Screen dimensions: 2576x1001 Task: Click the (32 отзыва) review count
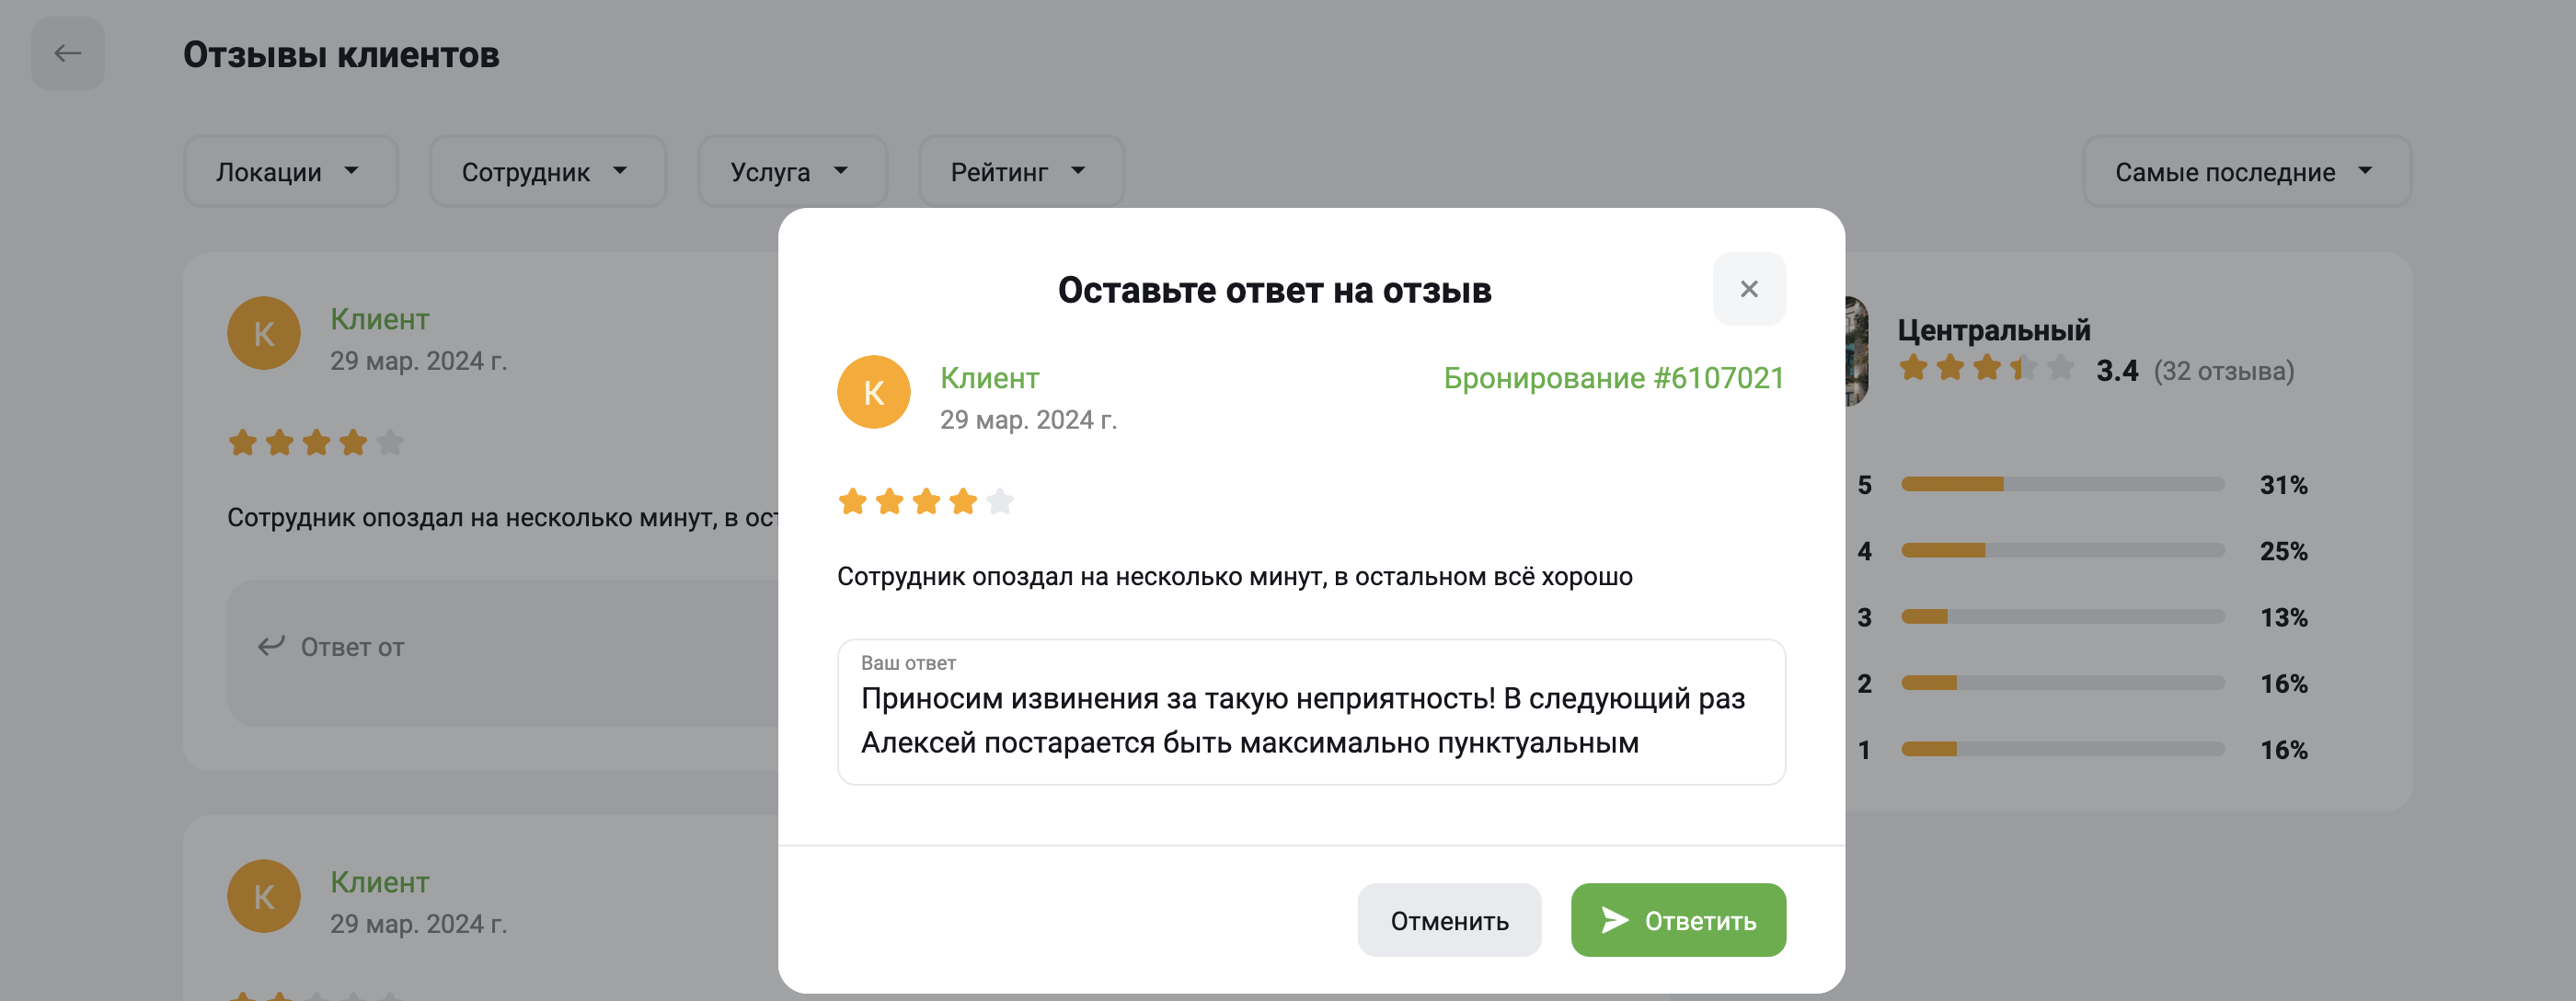point(2224,371)
